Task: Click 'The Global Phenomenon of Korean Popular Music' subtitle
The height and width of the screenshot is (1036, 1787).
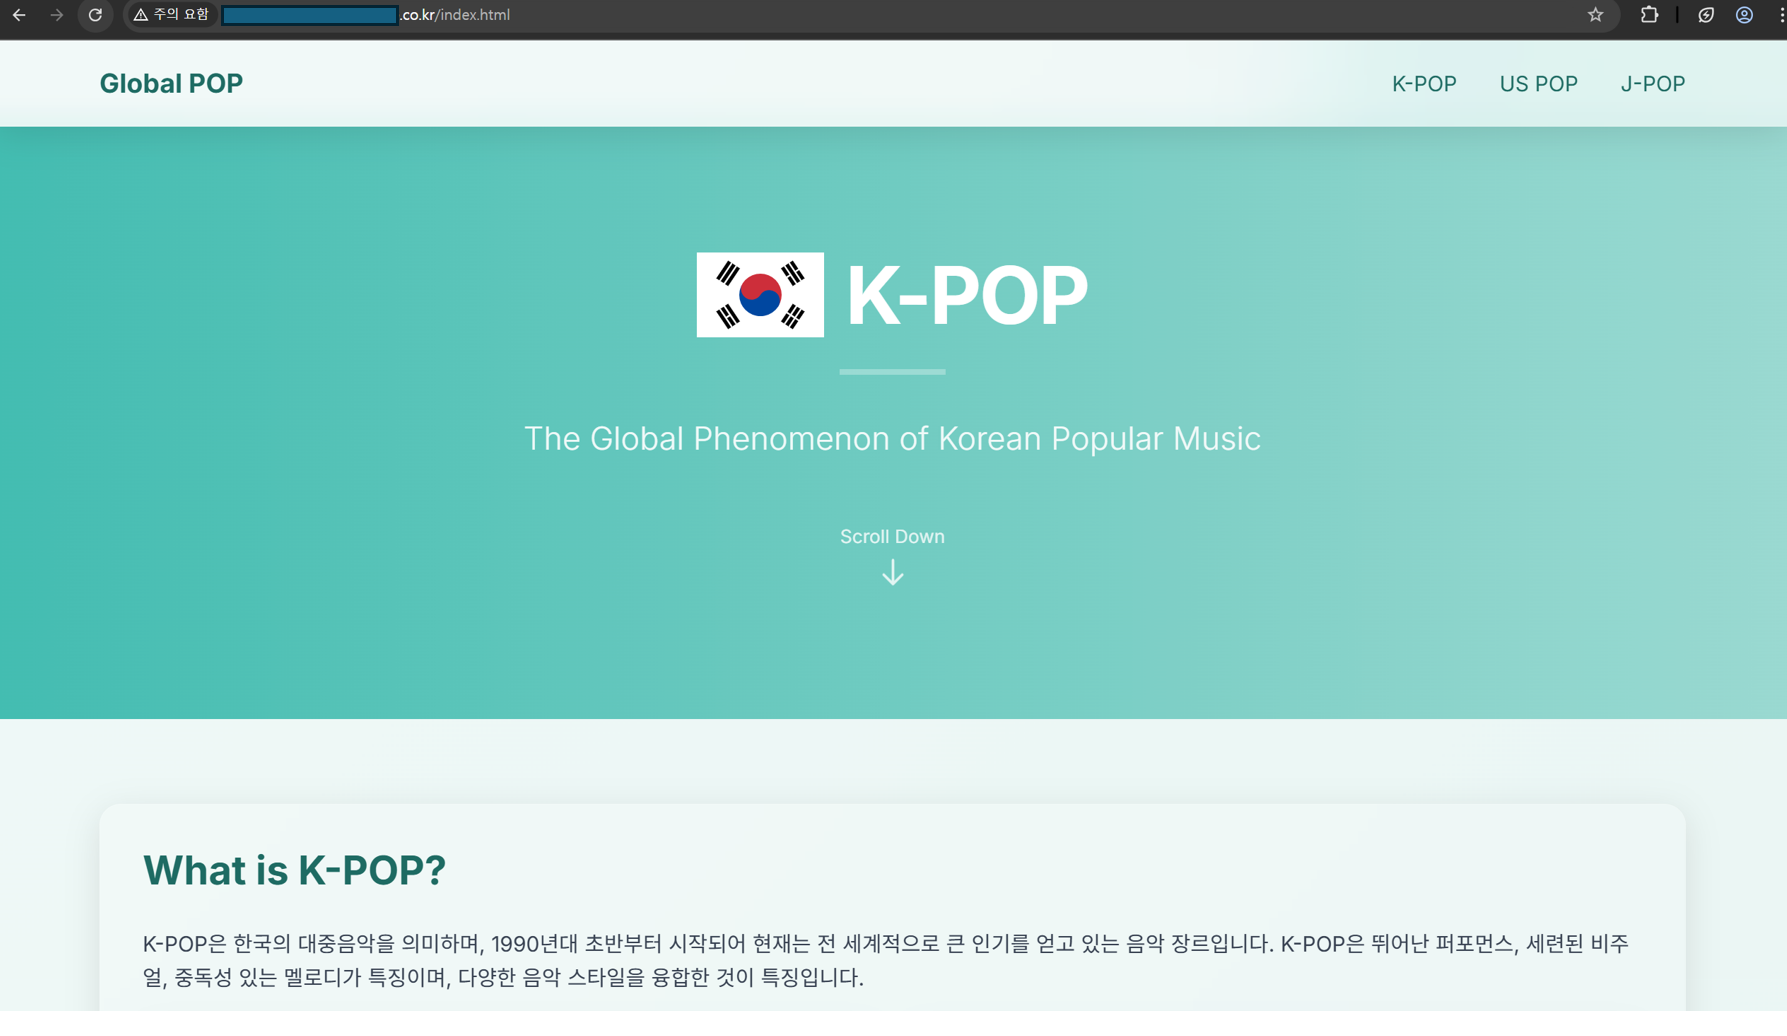Action: click(x=892, y=439)
